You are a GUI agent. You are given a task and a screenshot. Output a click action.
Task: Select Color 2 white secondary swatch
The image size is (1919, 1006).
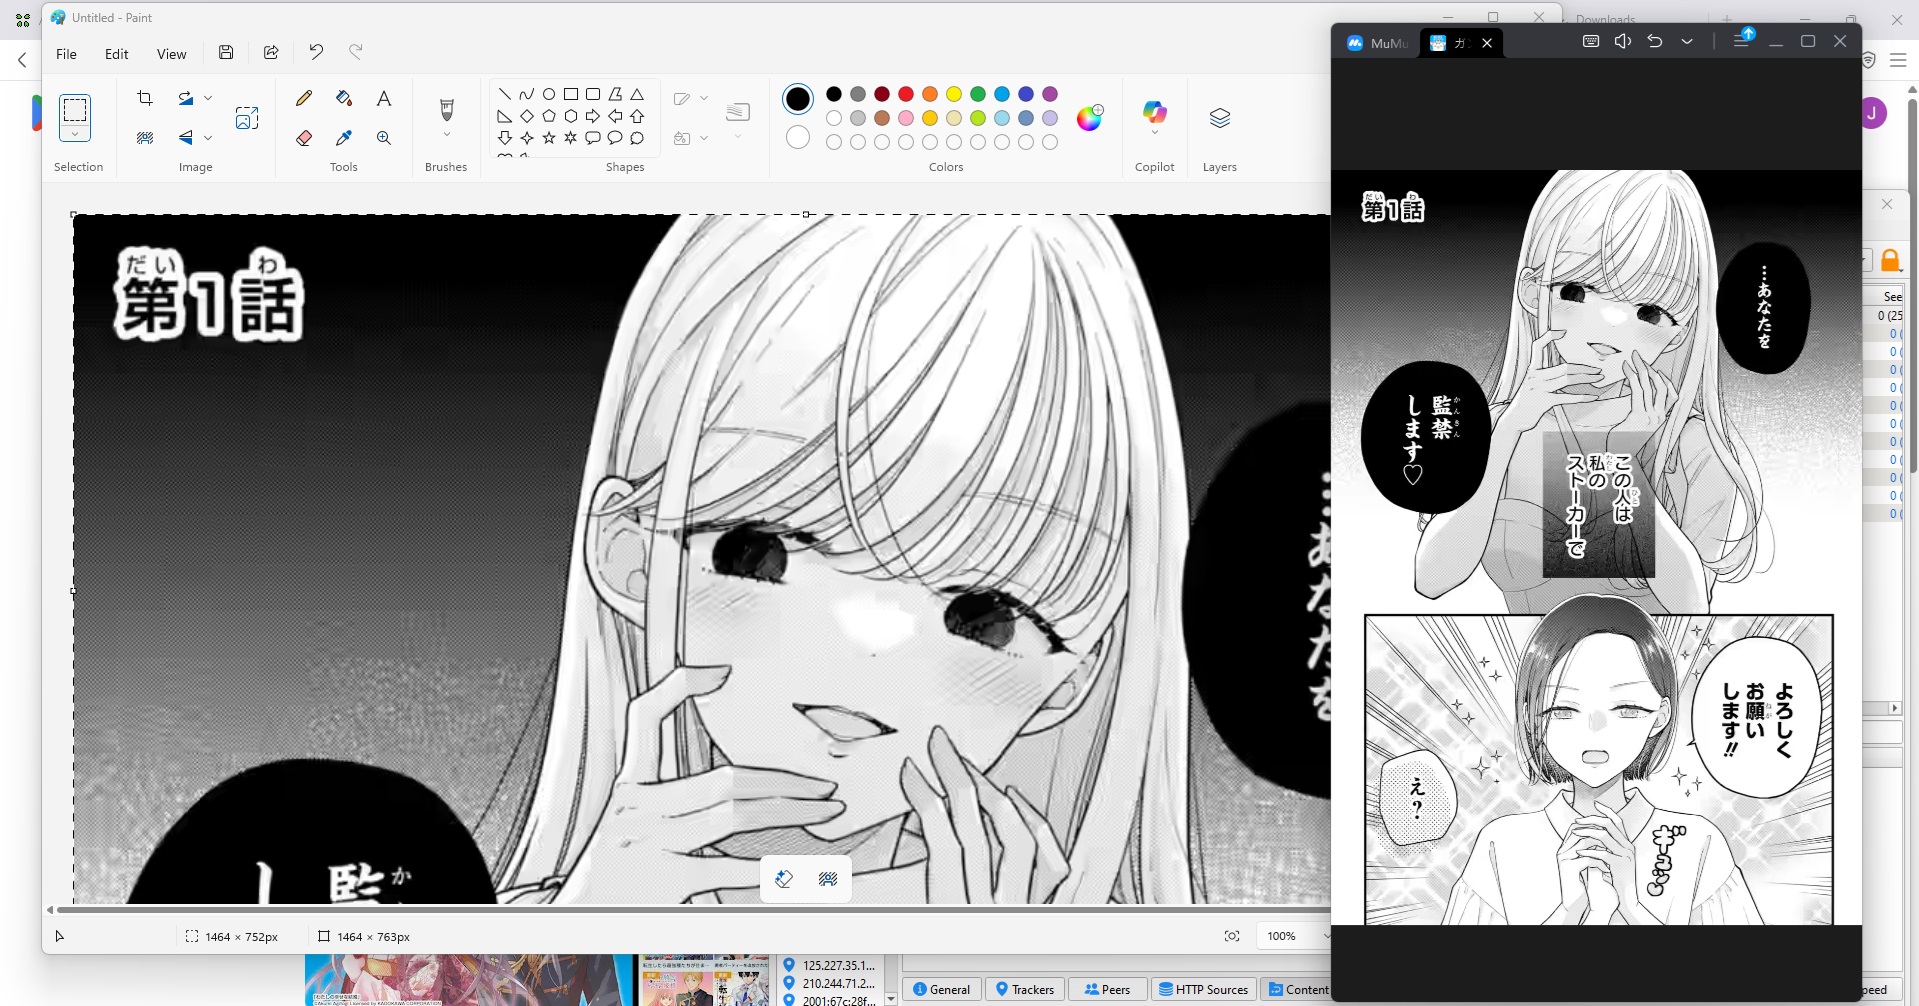coord(798,137)
